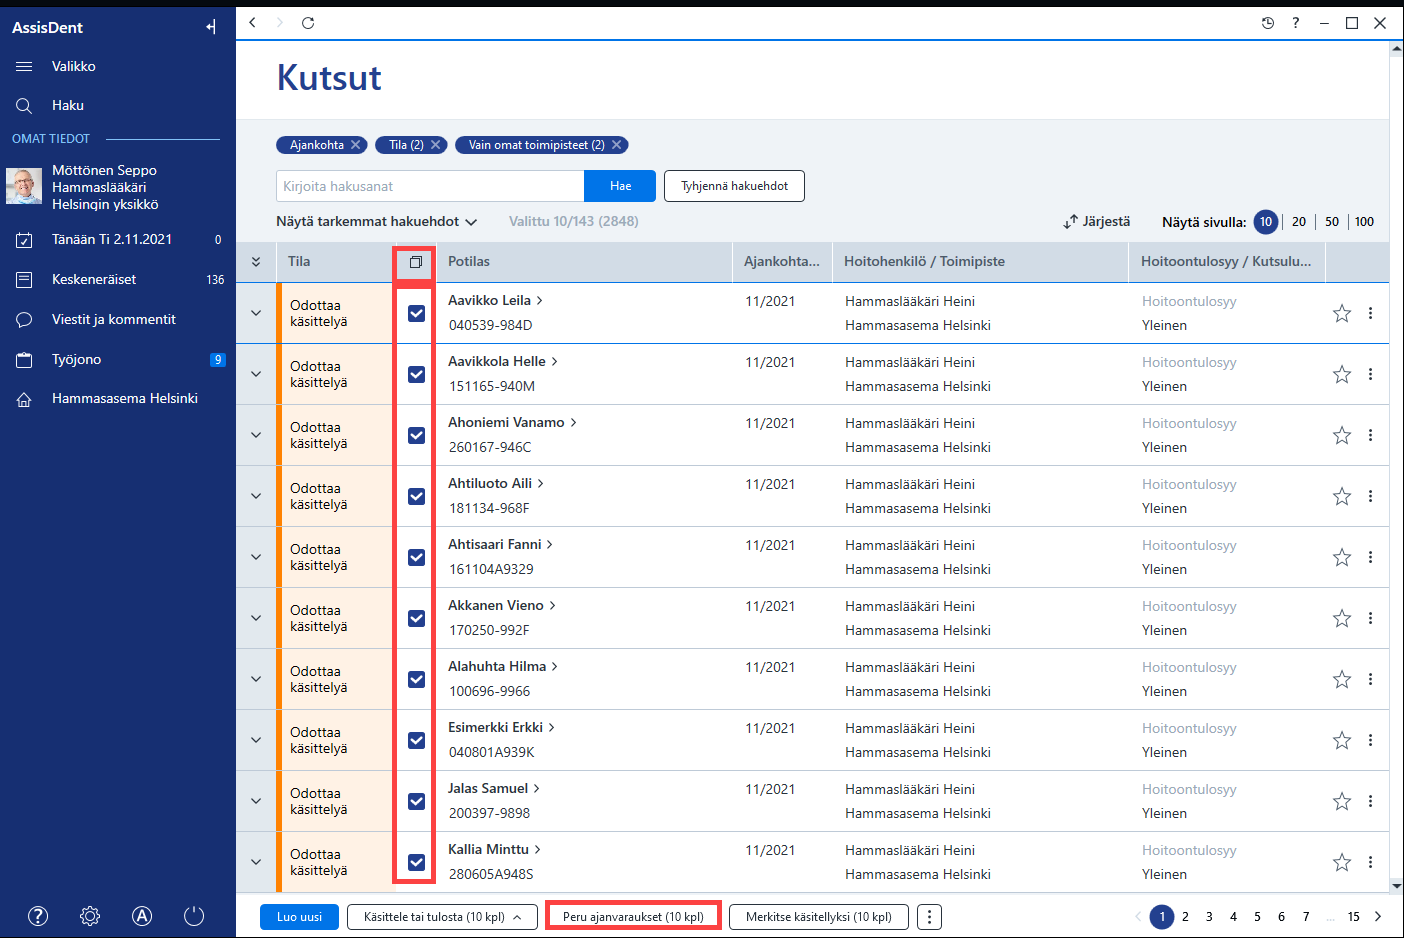
Task: Star the Jalas Samuel row
Action: (1342, 801)
